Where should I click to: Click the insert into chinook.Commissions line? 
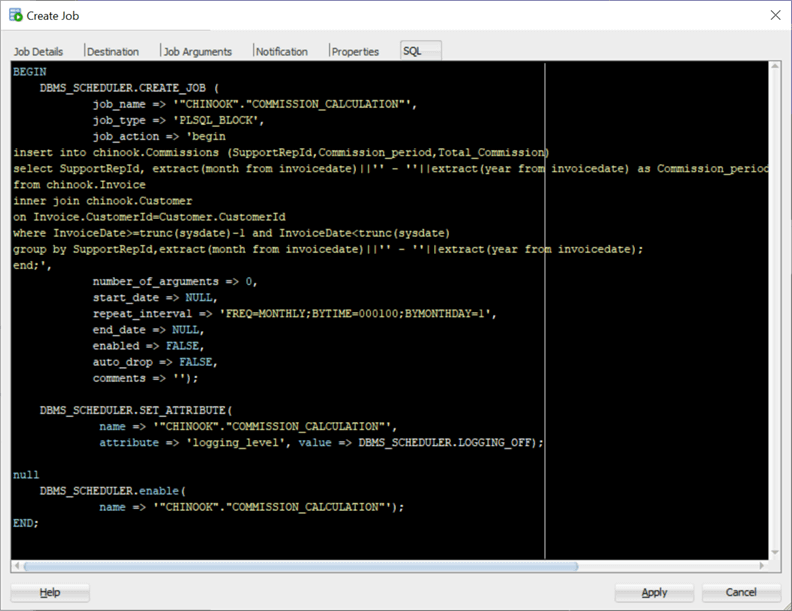281,152
